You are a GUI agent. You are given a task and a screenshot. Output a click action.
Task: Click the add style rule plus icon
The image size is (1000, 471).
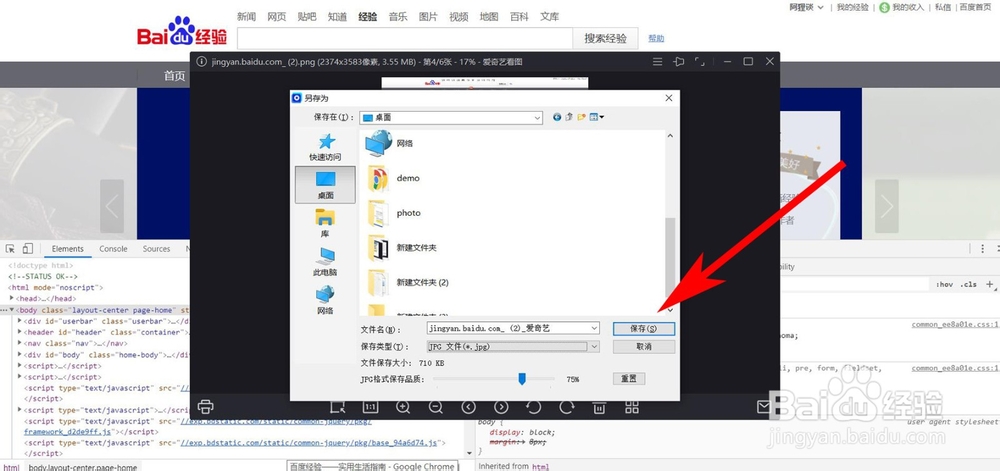pos(989,284)
